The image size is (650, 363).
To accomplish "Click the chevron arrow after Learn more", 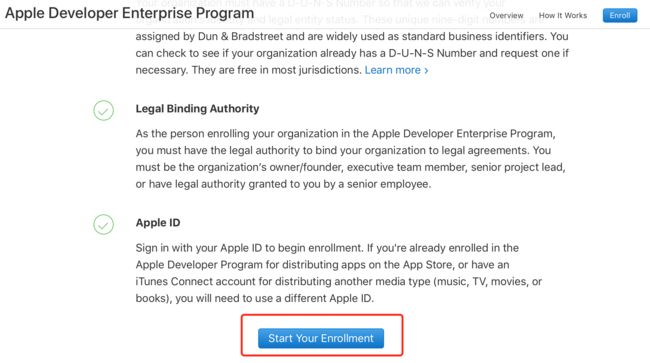I will point(426,70).
